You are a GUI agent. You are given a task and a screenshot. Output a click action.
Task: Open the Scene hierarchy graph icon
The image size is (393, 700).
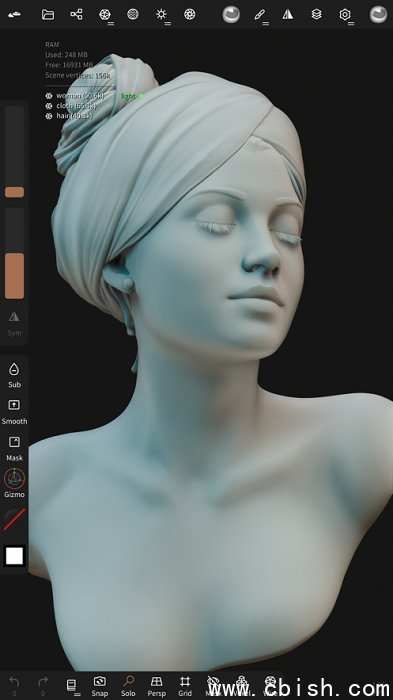[x=76, y=14]
